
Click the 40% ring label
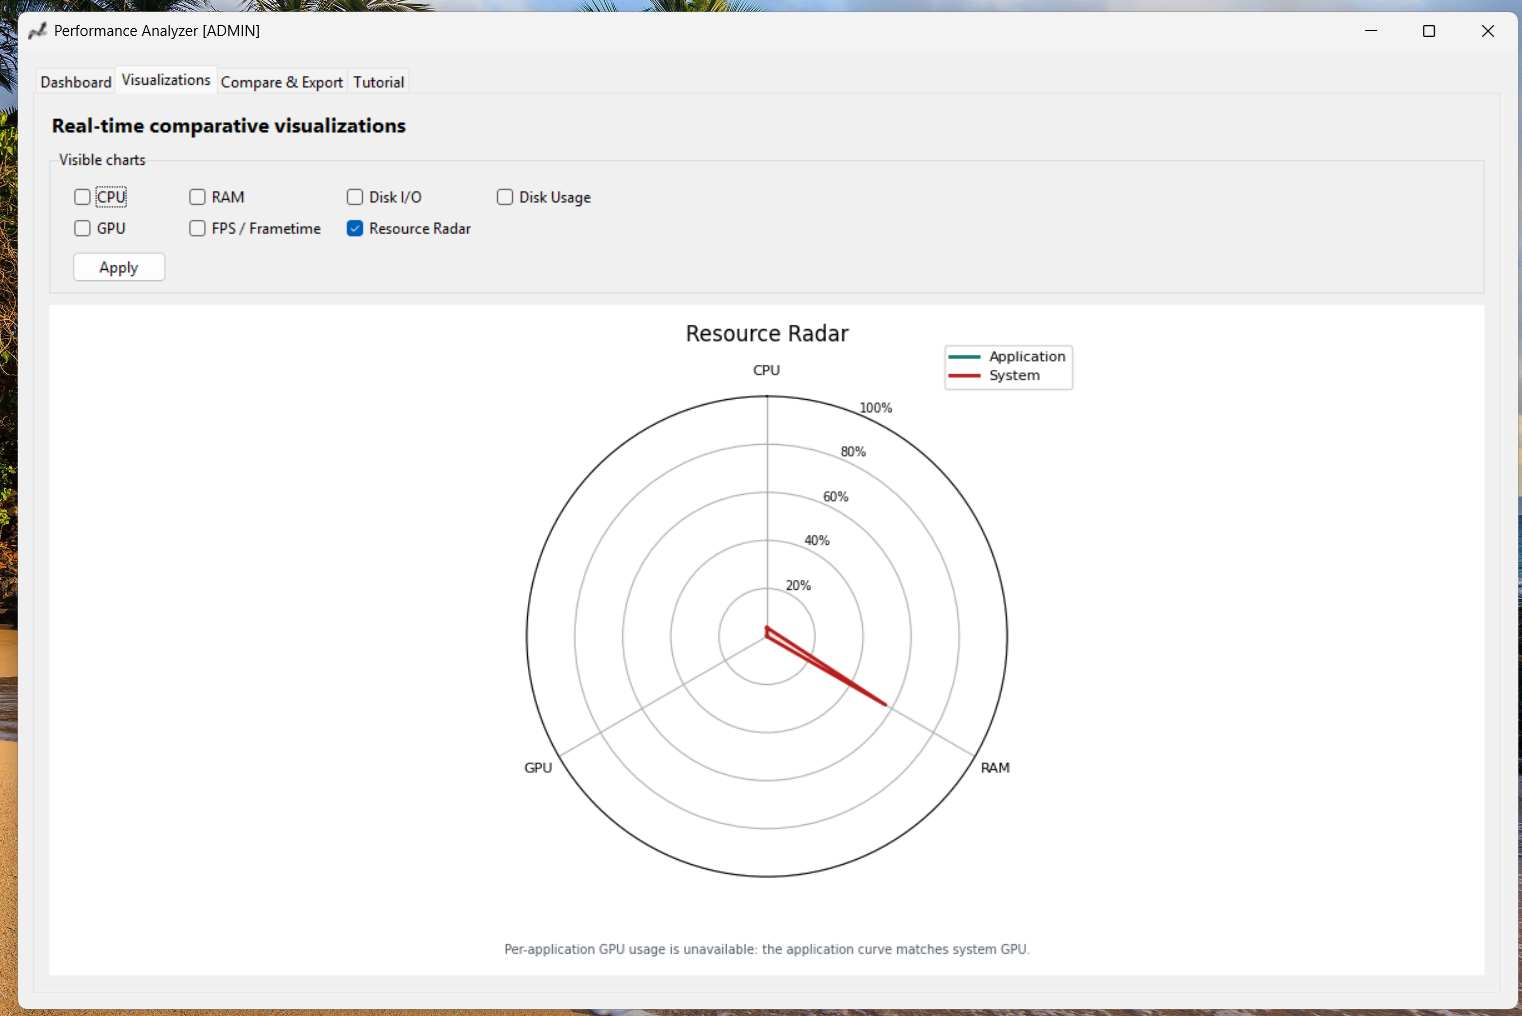coord(817,541)
